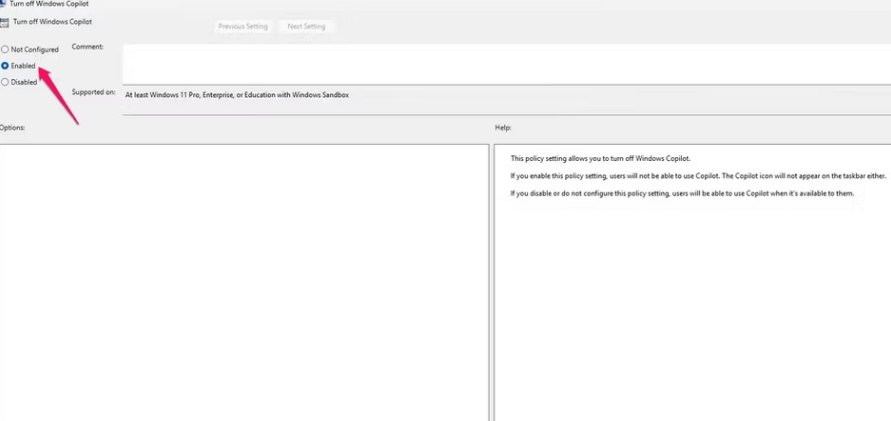The image size is (891, 421).
Task: Click the window title bar text
Action: click(49, 4)
